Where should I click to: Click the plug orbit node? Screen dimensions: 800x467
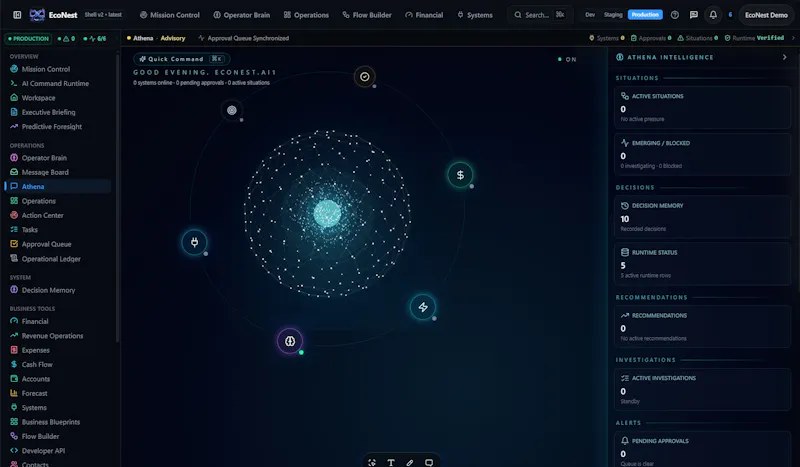coord(194,242)
